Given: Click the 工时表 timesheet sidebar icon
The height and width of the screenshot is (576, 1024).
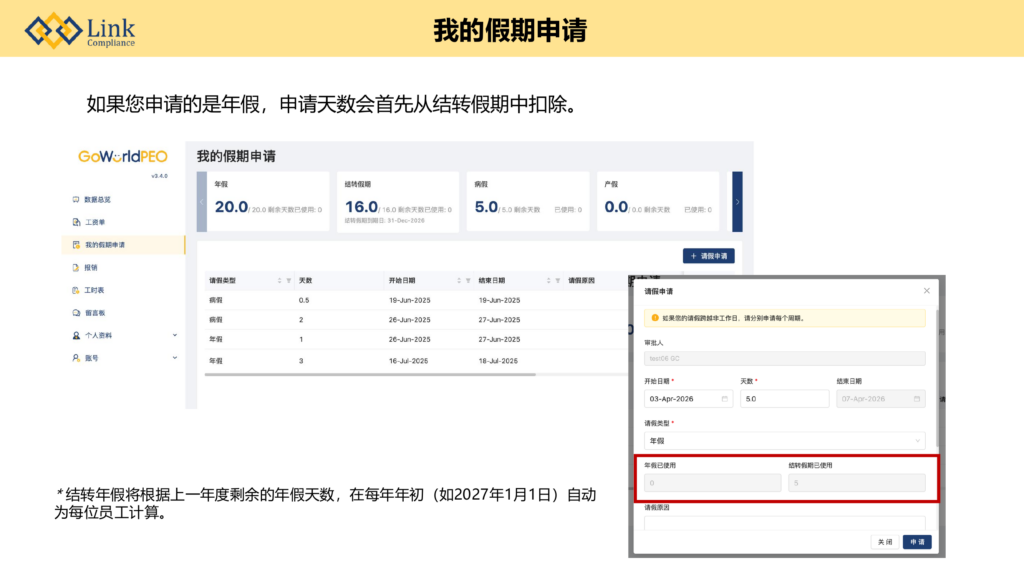Looking at the screenshot, I should tap(76, 290).
